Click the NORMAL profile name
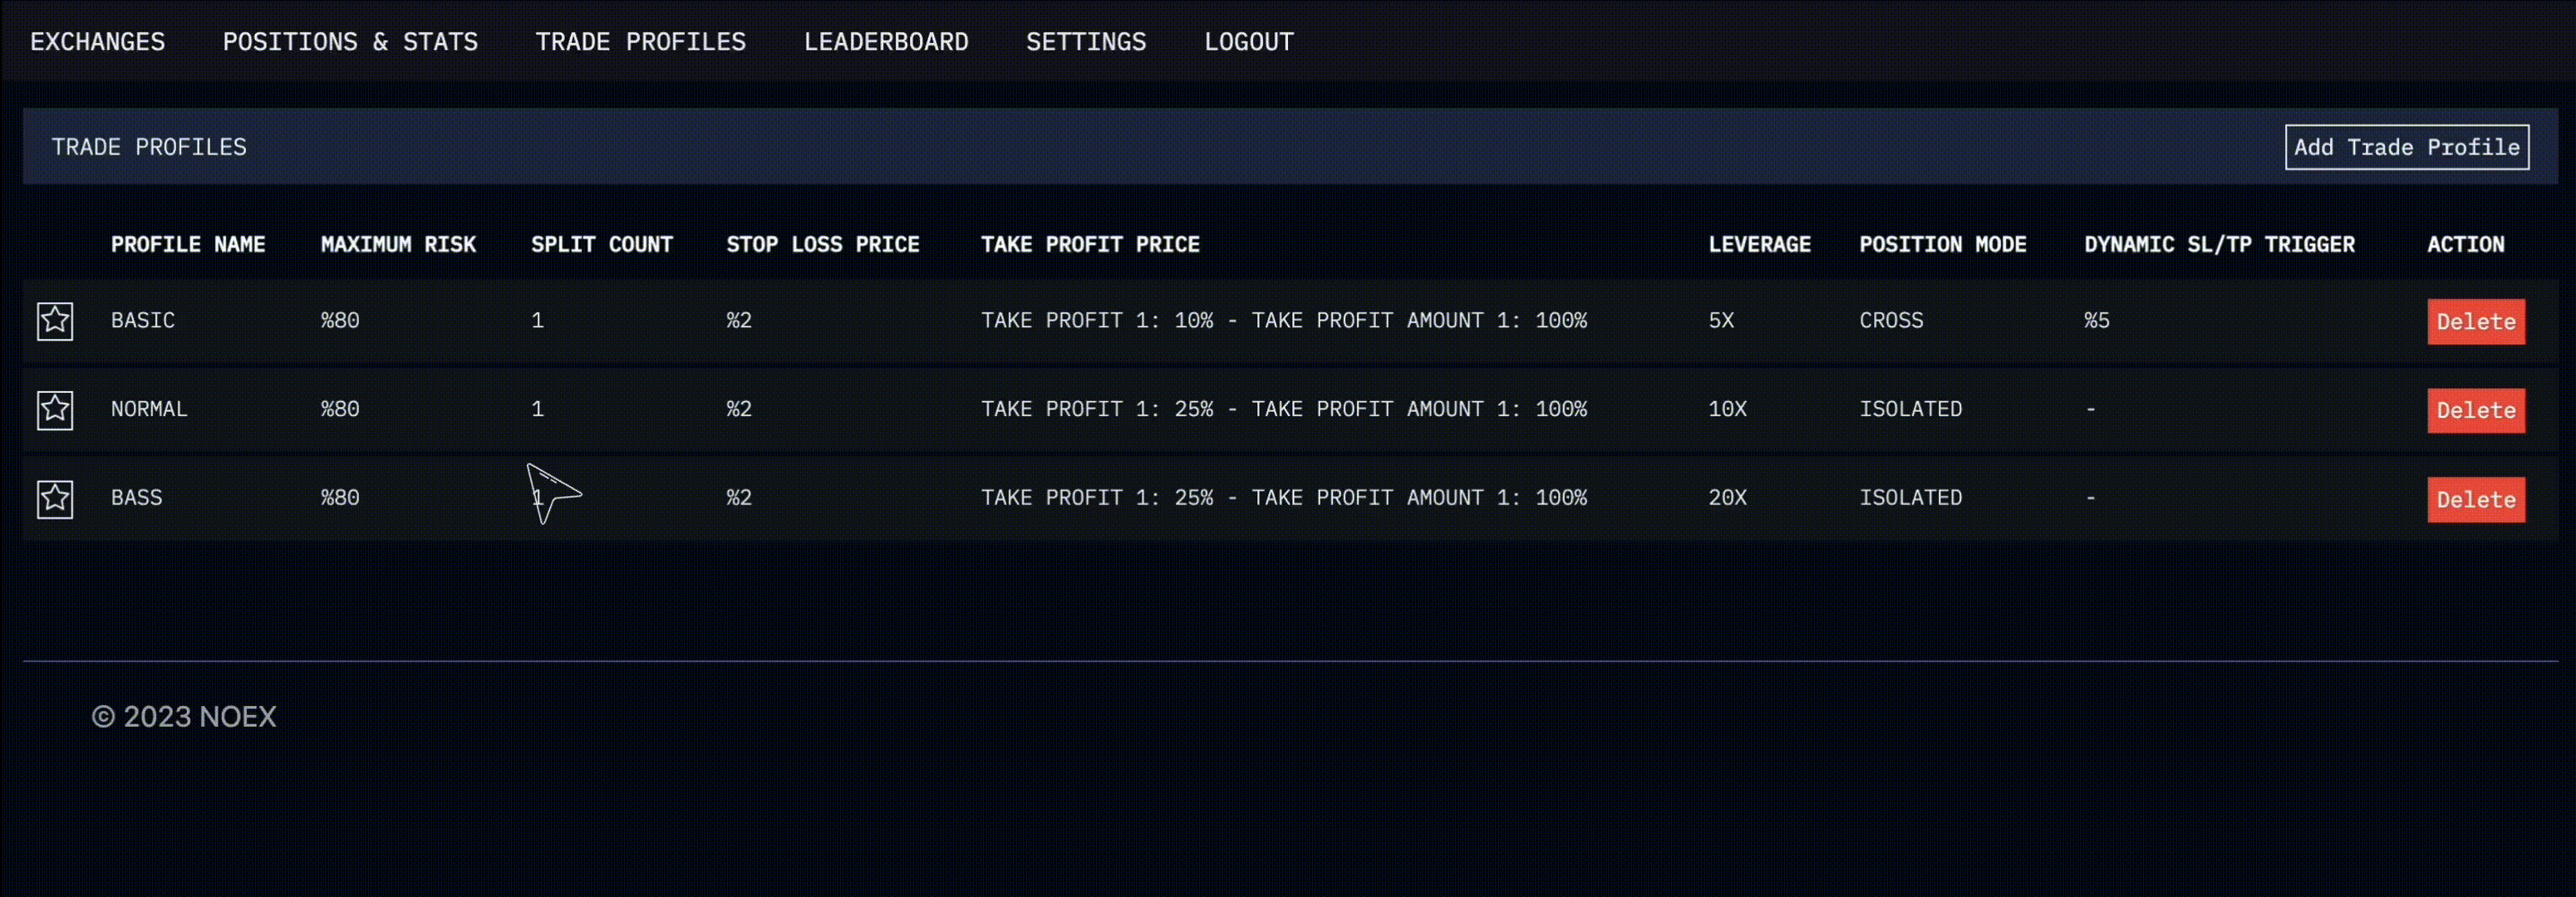This screenshot has height=897, width=2576. 149,409
